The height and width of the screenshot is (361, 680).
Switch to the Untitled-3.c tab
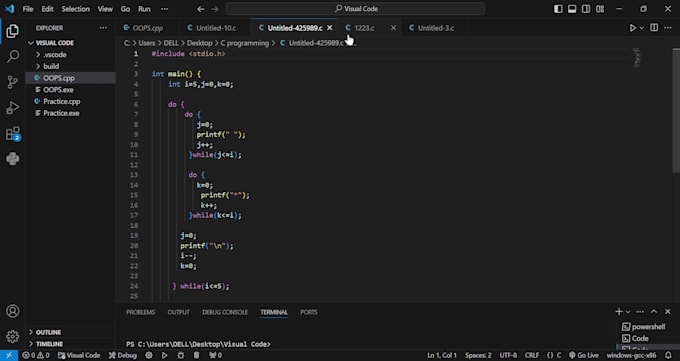click(x=436, y=28)
